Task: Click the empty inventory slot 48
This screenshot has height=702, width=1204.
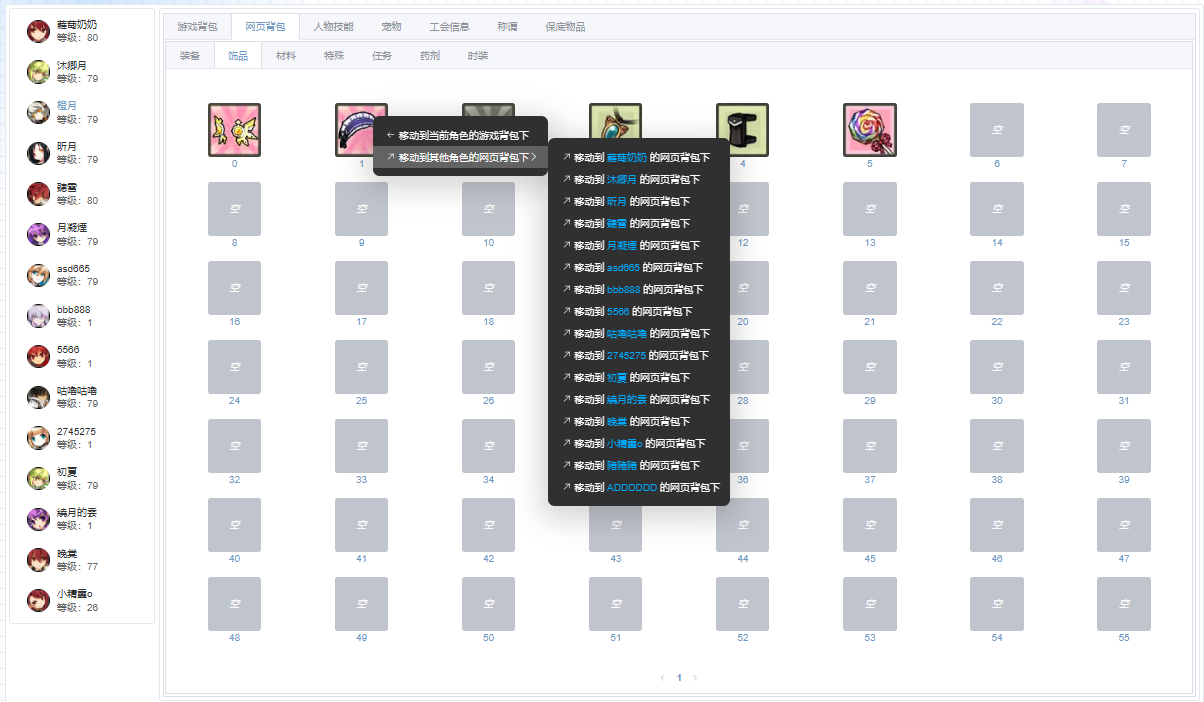Action: tap(234, 604)
